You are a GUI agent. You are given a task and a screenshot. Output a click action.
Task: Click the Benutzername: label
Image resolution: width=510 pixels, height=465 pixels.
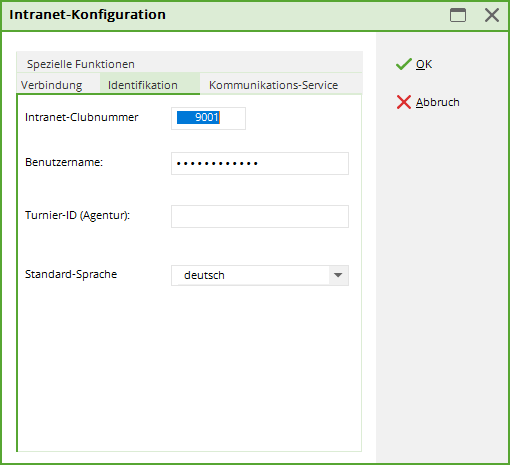(64, 162)
